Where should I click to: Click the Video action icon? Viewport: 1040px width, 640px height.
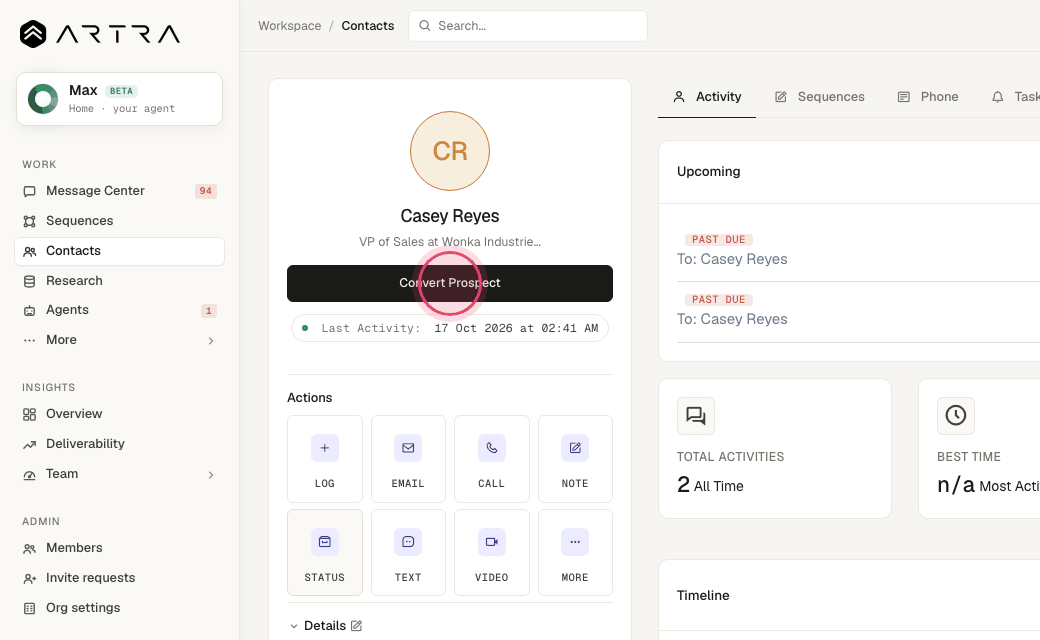(491, 542)
